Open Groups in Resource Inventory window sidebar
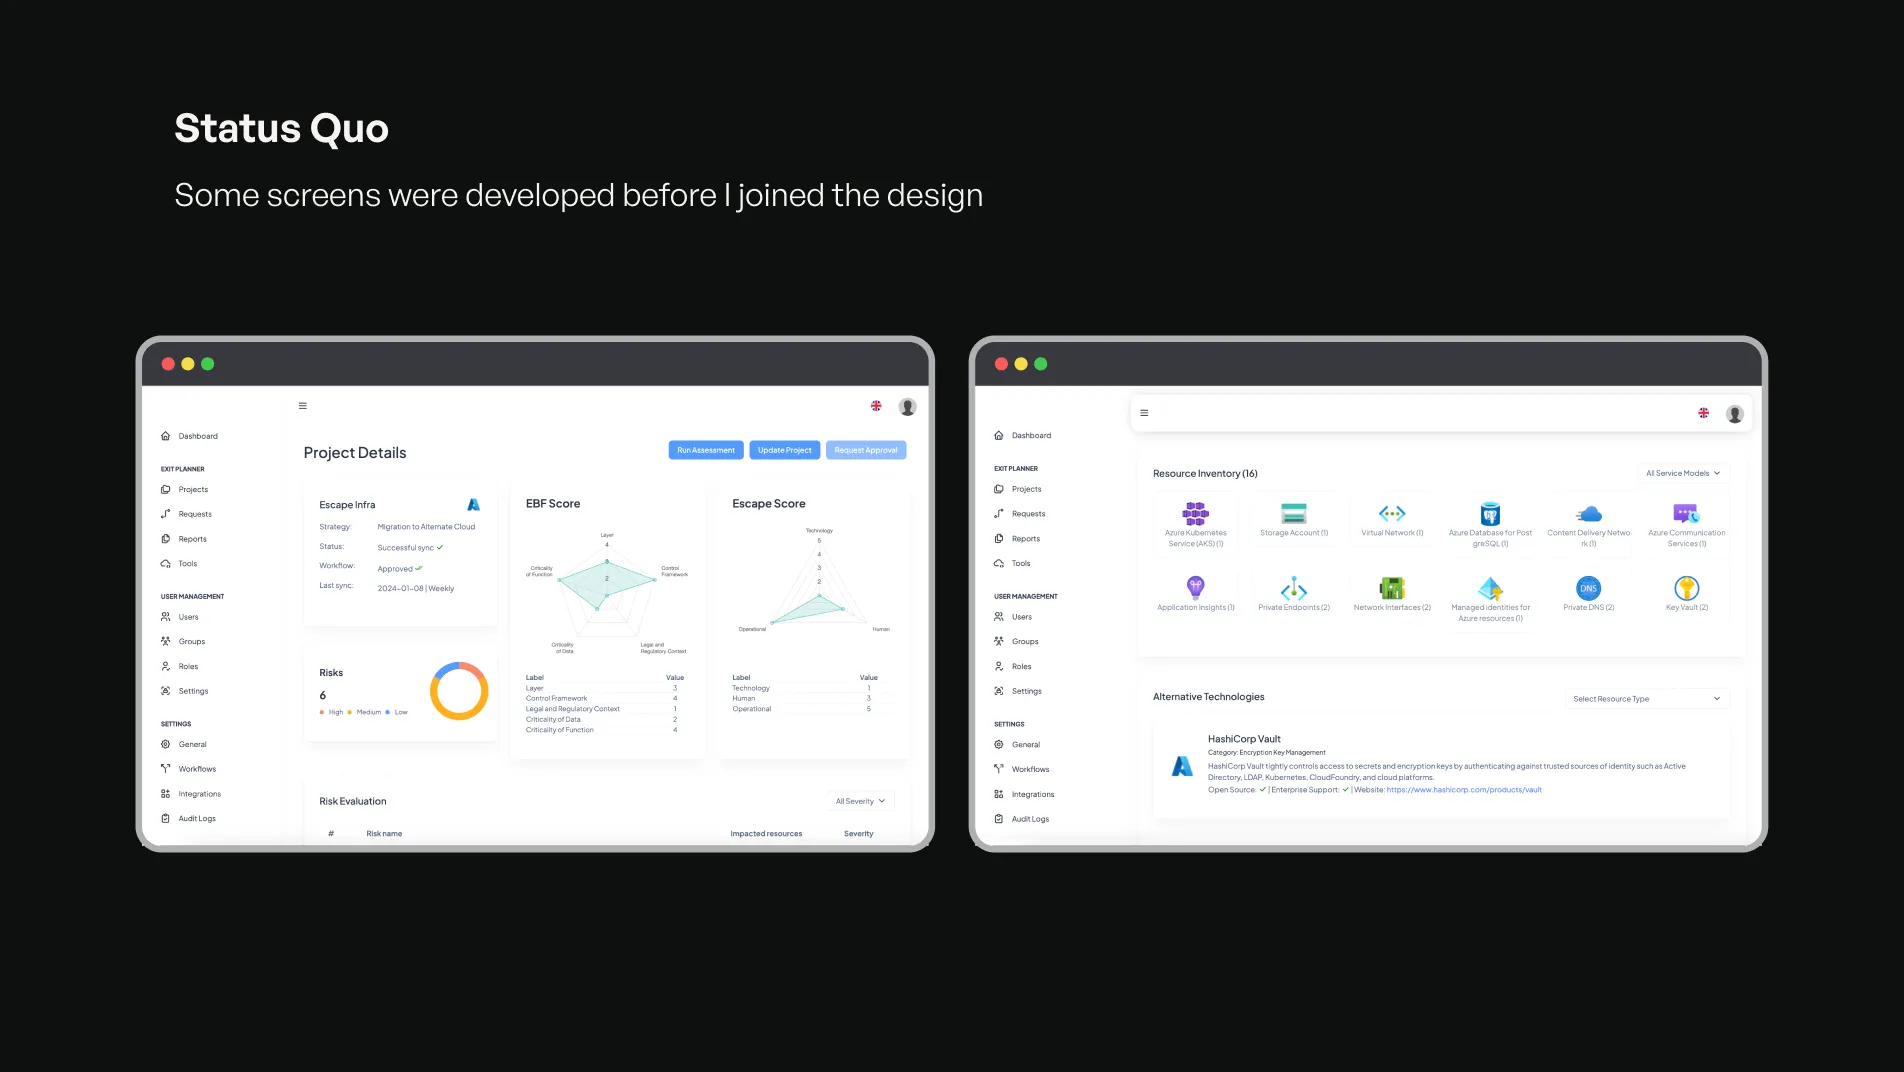Image resolution: width=1904 pixels, height=1072 pixels. pos(1016,642)
